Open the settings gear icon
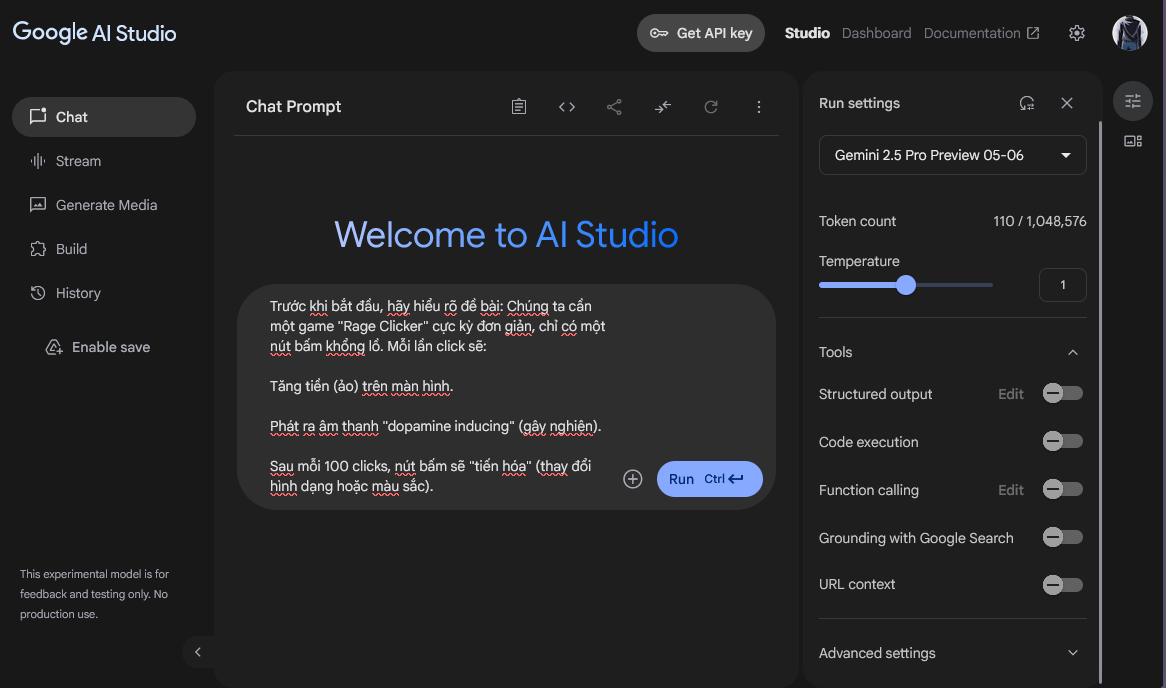Viewport: 1166px width, 688px height. point(1077,33)
